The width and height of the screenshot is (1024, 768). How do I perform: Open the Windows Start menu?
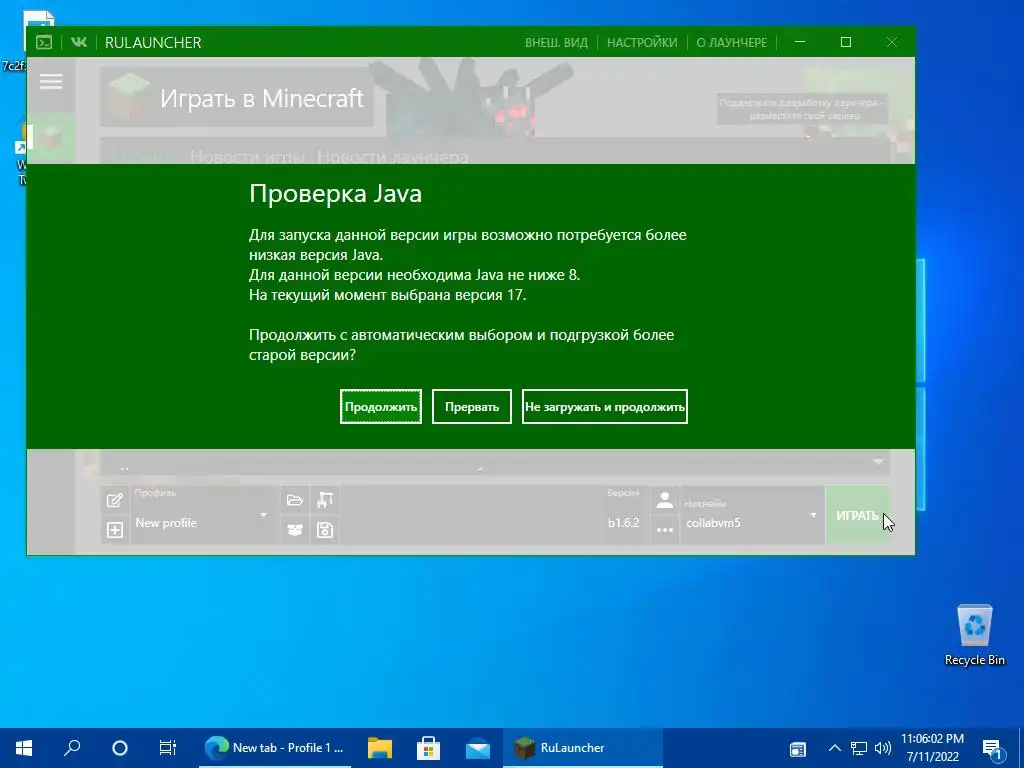24,748
